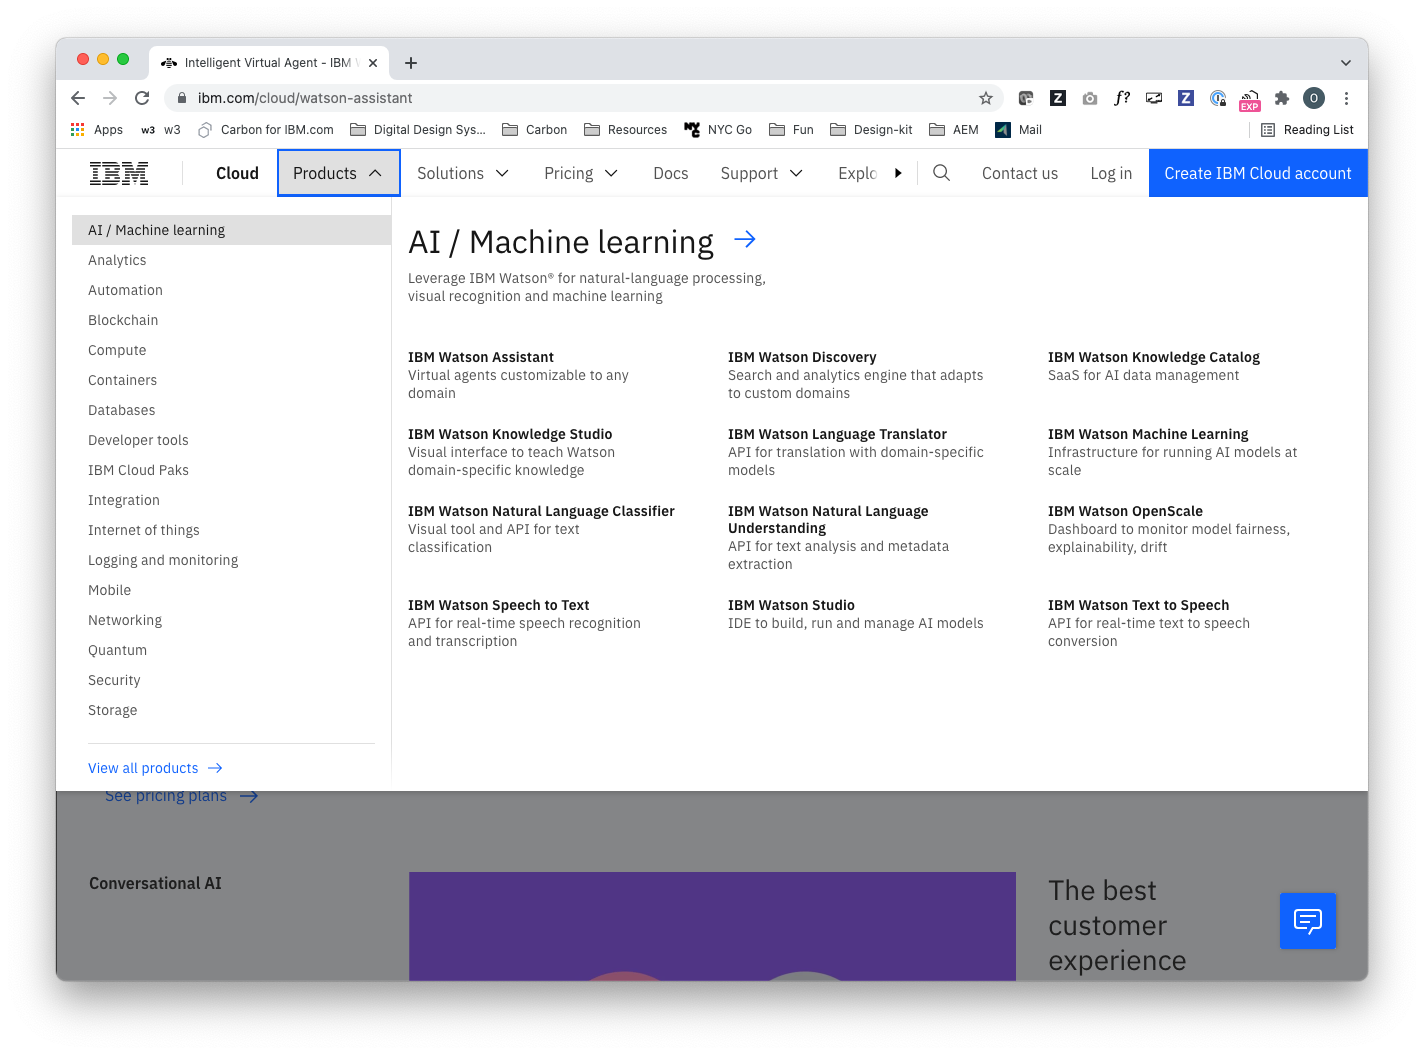The image size is (1424, 1055).
Task: Select the Intelligent Virtual Agent browser tab
Action: pos(269,63)
